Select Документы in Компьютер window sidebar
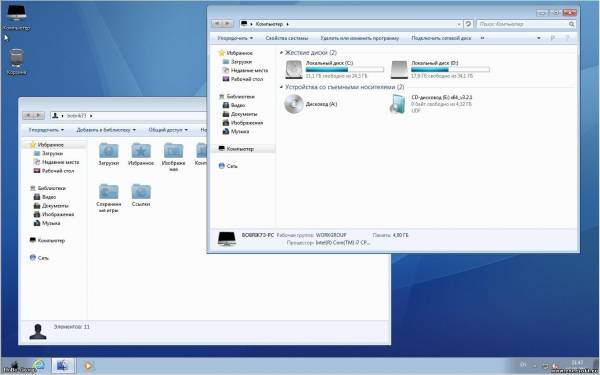The height and width of the screenshot is (375, 600). click(244, 114)
